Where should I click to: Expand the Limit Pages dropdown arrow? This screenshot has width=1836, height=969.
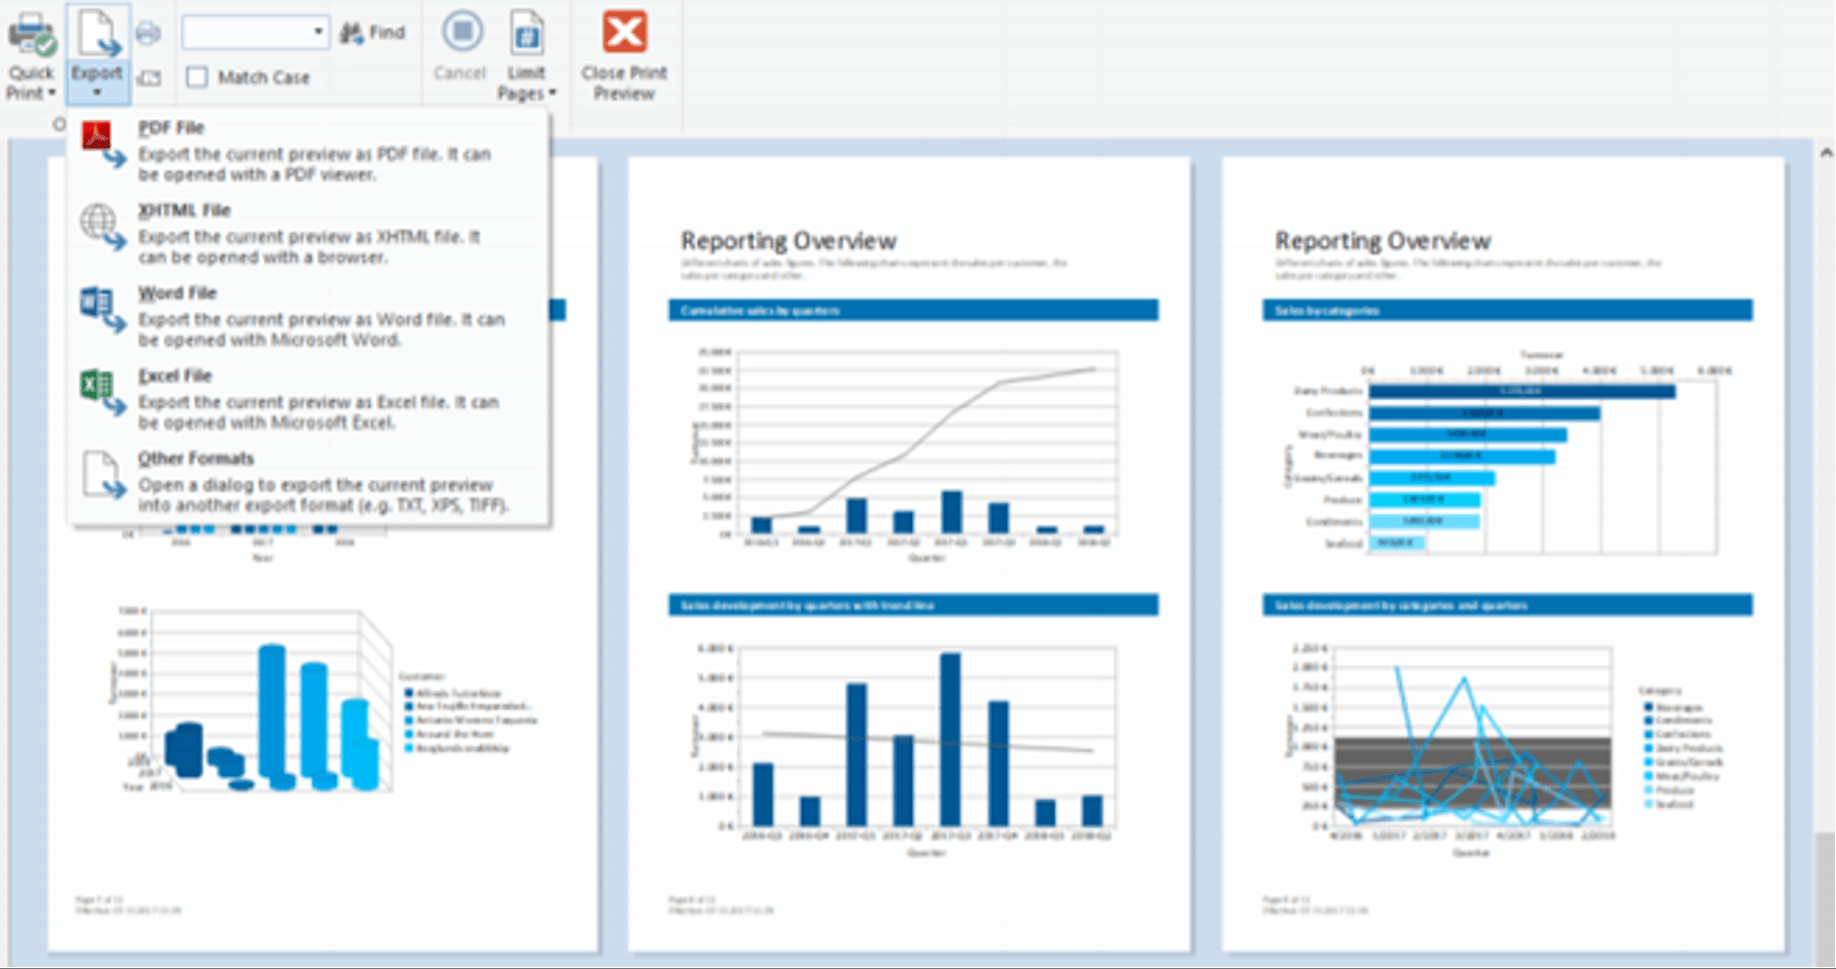[x=552, y=94]
